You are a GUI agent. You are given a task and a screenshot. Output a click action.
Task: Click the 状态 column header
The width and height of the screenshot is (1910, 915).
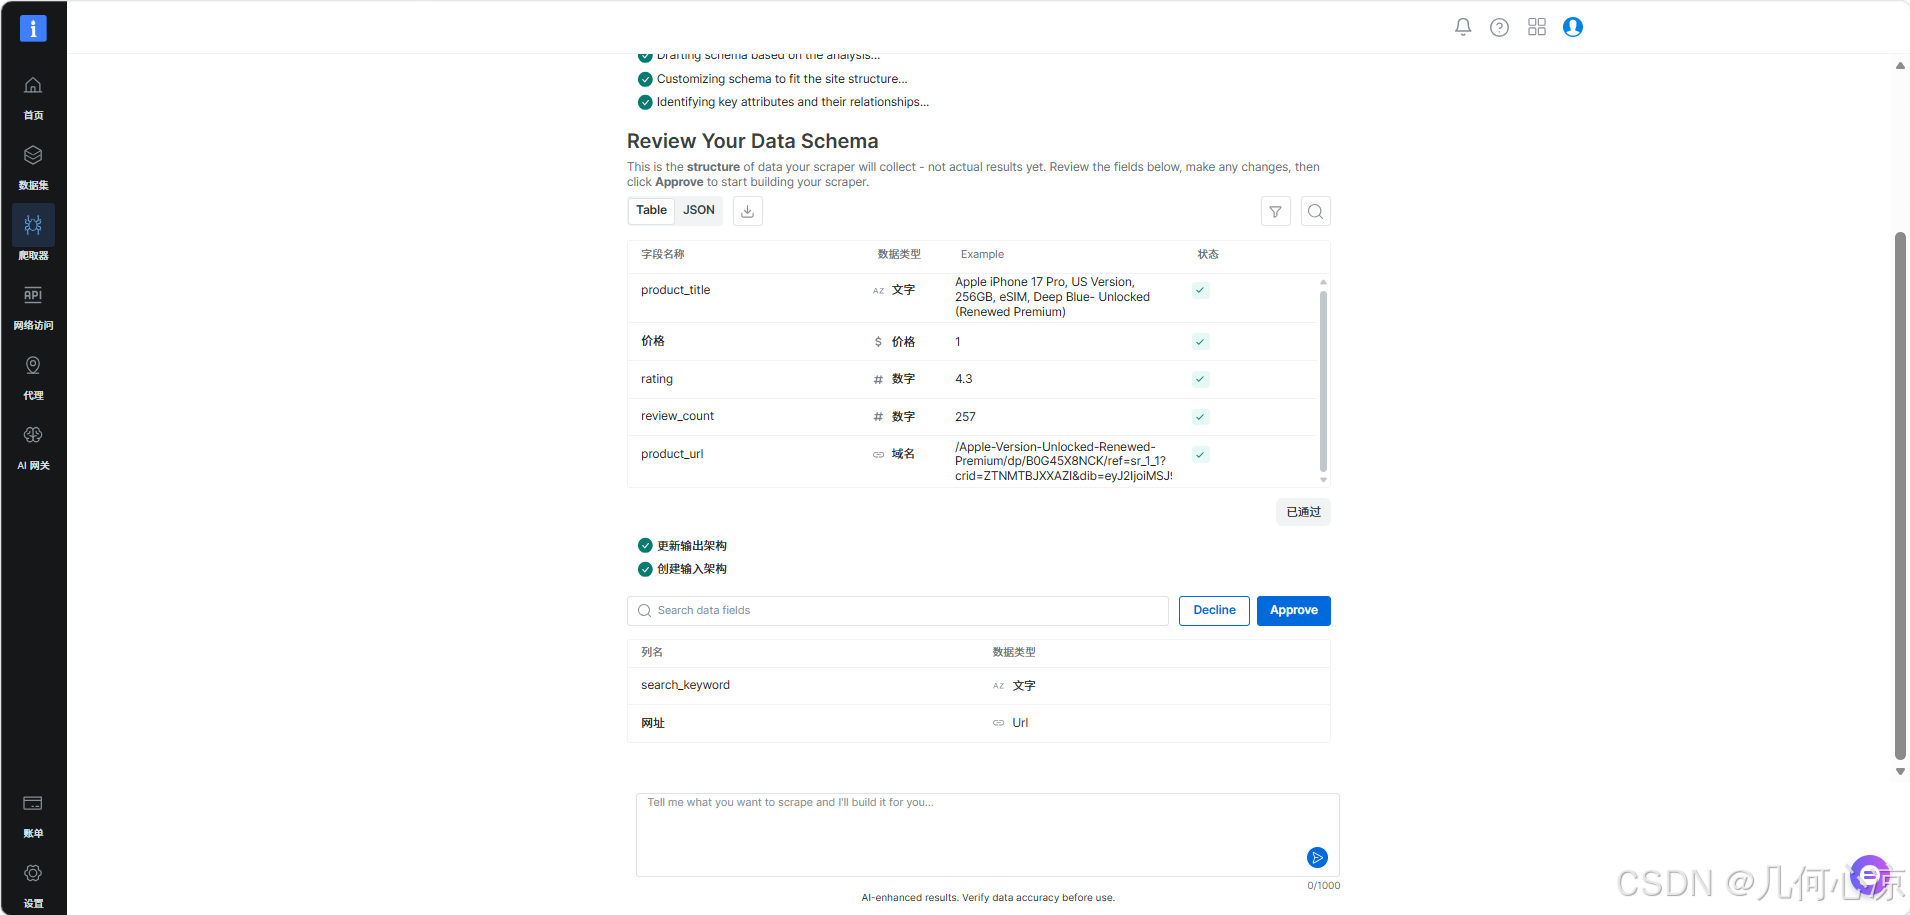pos(1208,254)
